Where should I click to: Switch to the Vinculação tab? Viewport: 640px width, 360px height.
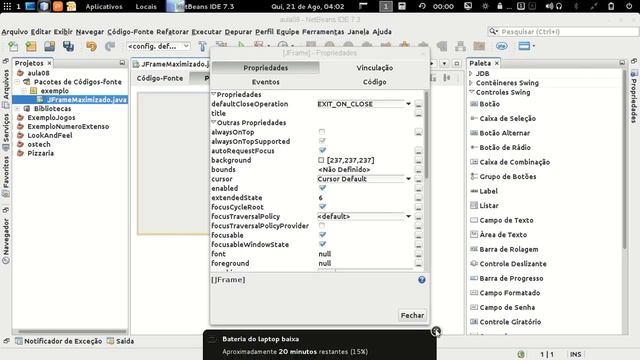point(374,68)
